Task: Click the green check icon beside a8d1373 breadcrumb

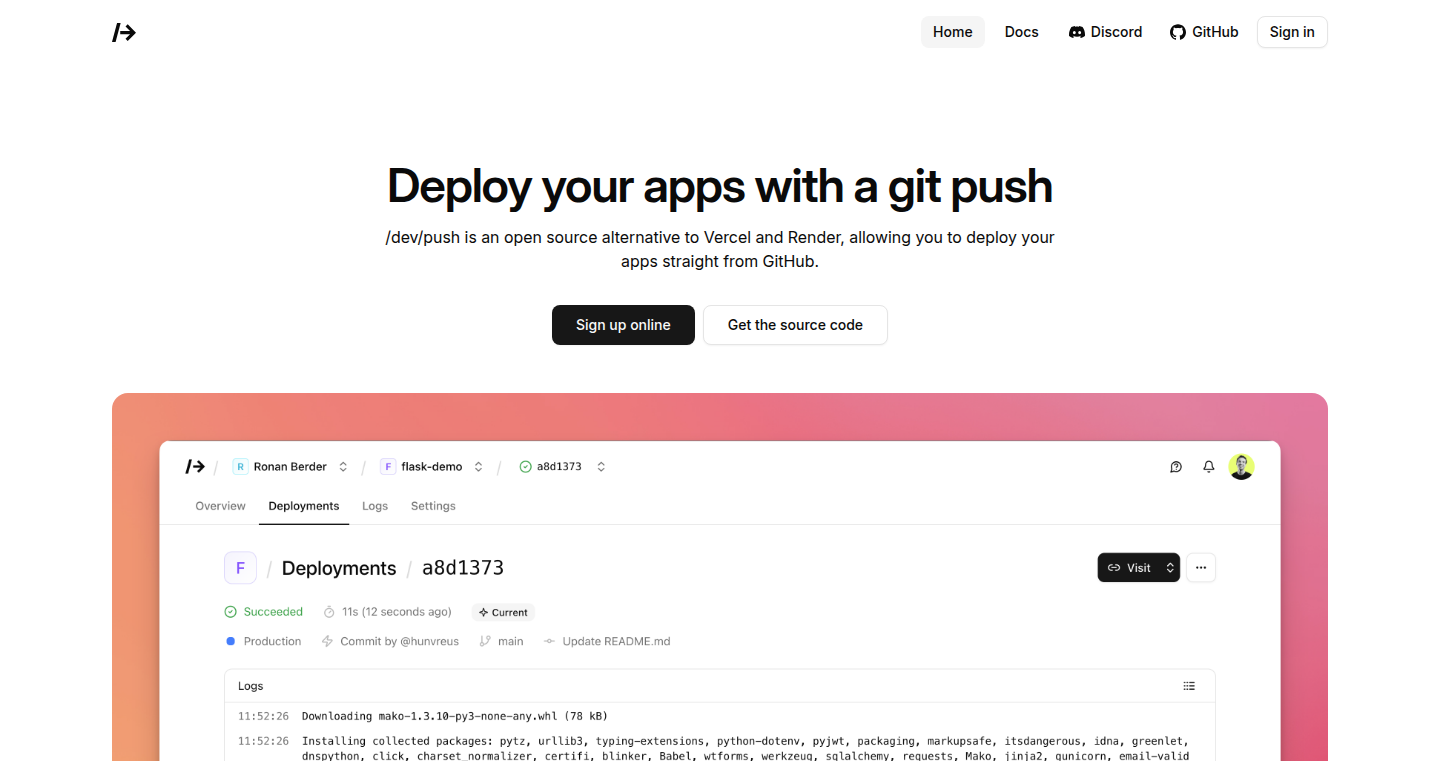Action: (x=525, y=466)
